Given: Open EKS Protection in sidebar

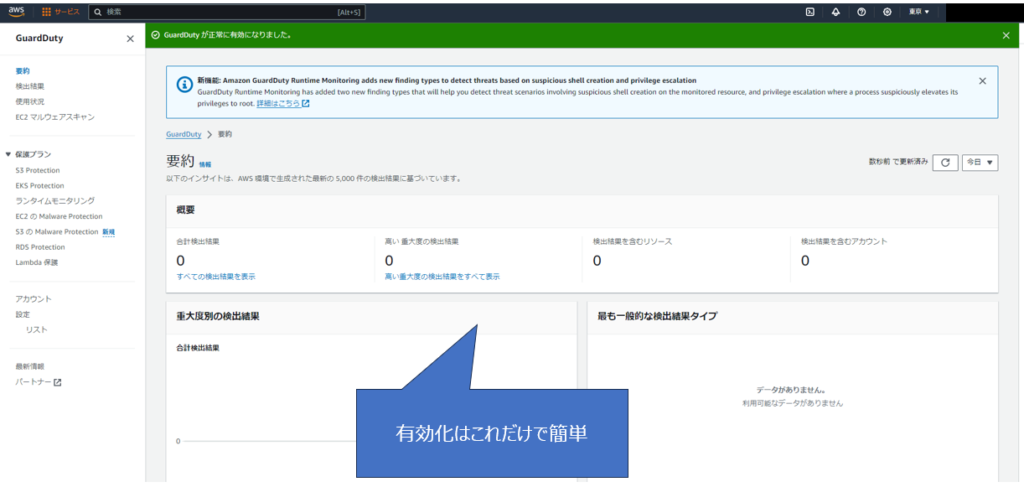Looking at the screenshot, I should [40, 186].
